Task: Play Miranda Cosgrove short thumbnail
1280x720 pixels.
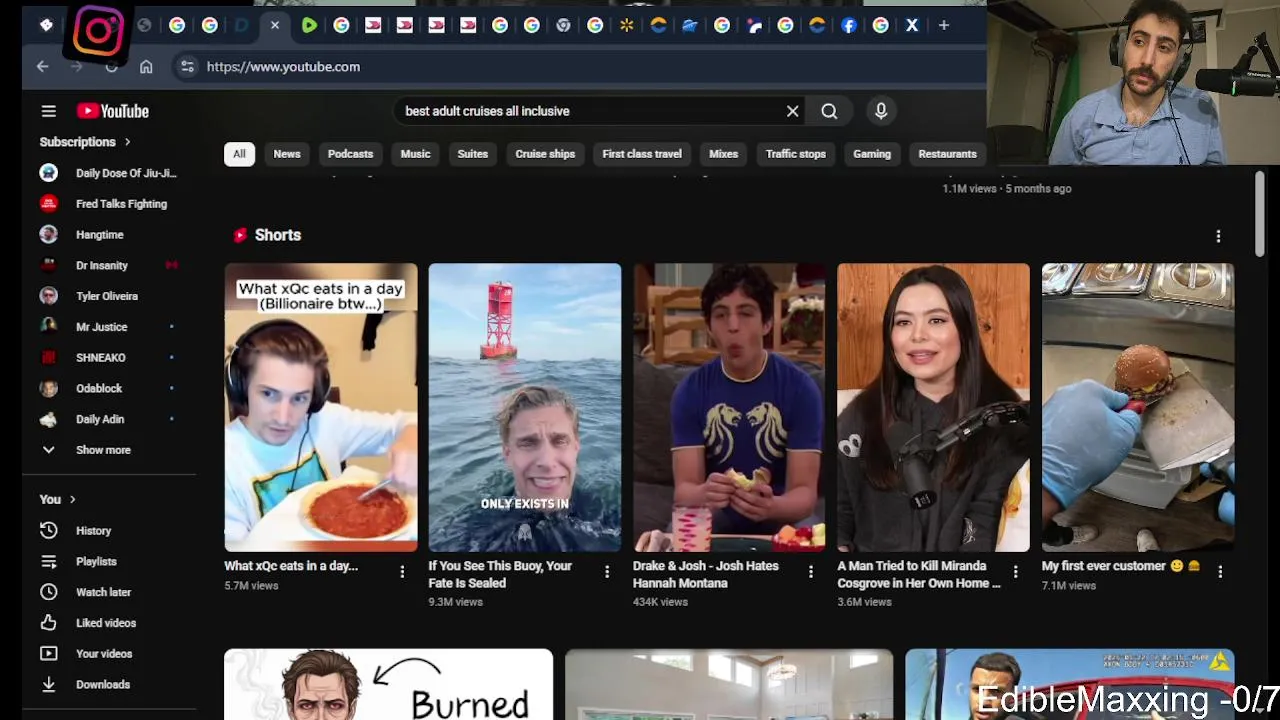Action: click(933, 407)
